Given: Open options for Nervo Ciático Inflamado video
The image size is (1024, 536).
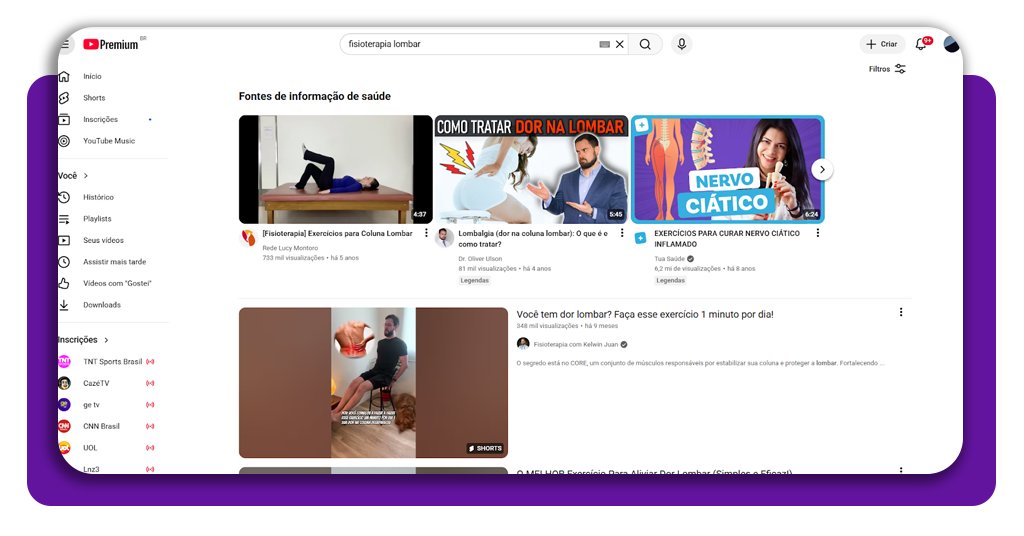Looking at the screenshot, I should pos(818,233).
